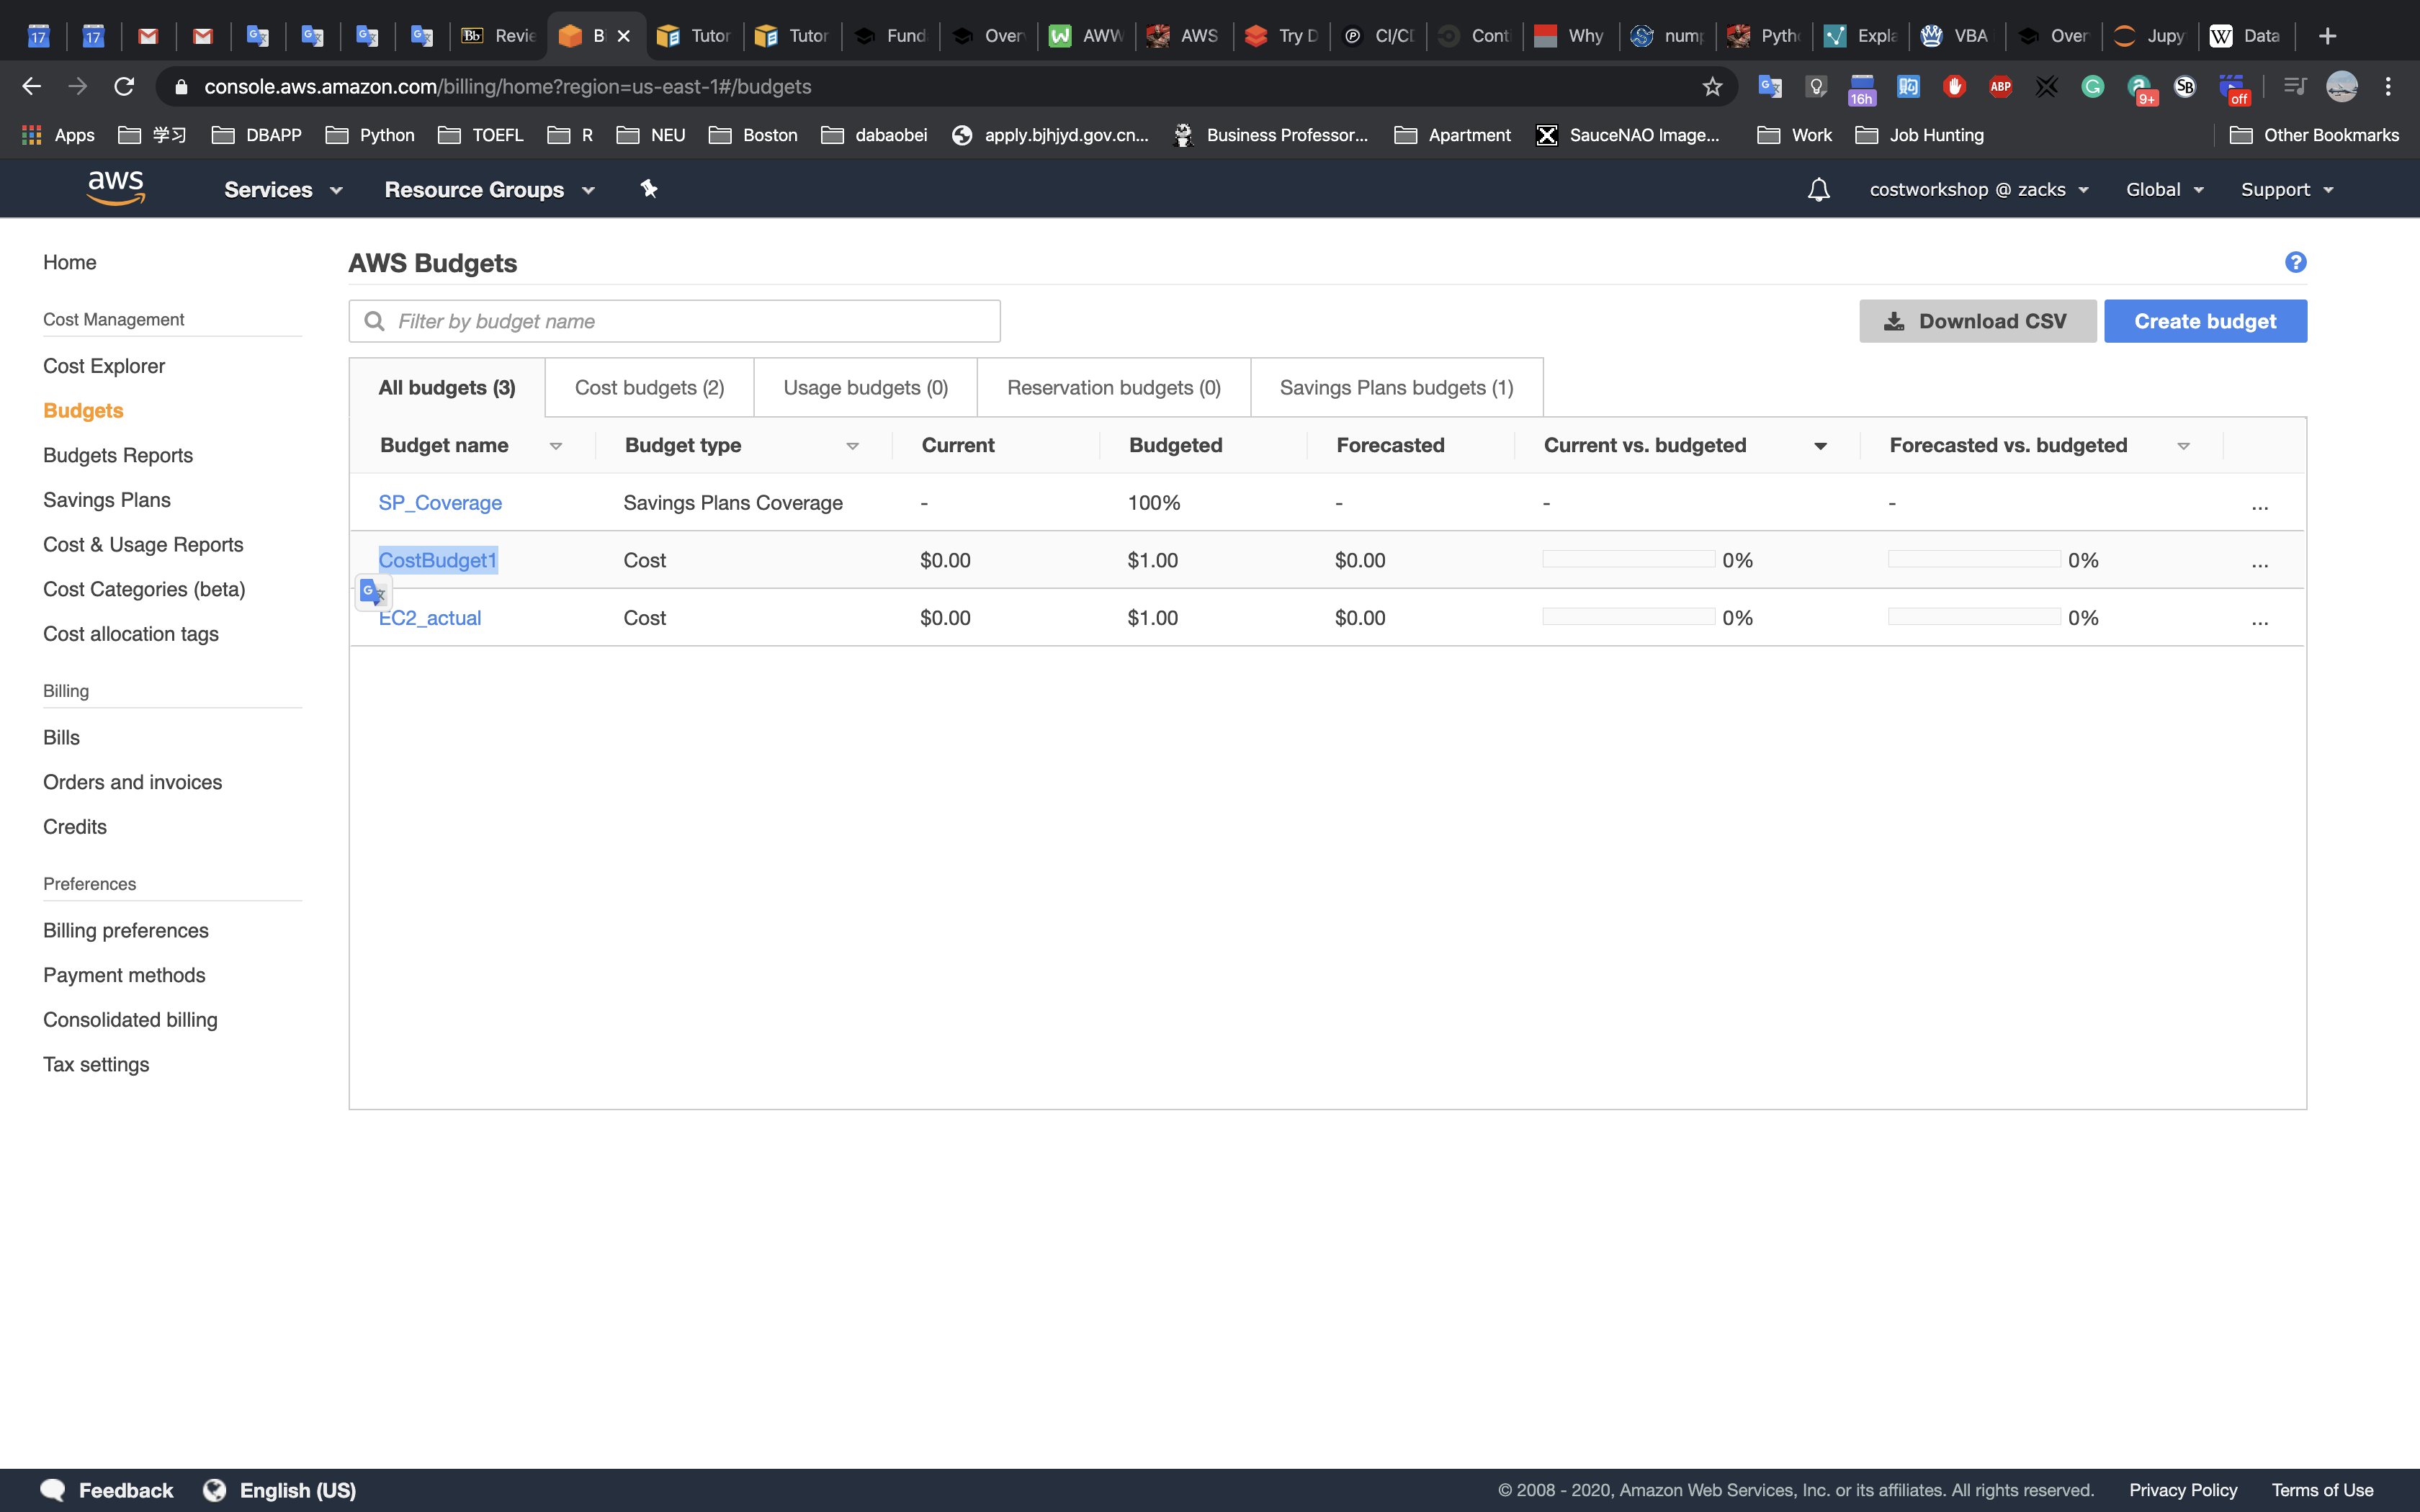Viewport: 2420px width, 1512px height.
Task: Click the AWS logo home icon
Action: pos(116,188)
